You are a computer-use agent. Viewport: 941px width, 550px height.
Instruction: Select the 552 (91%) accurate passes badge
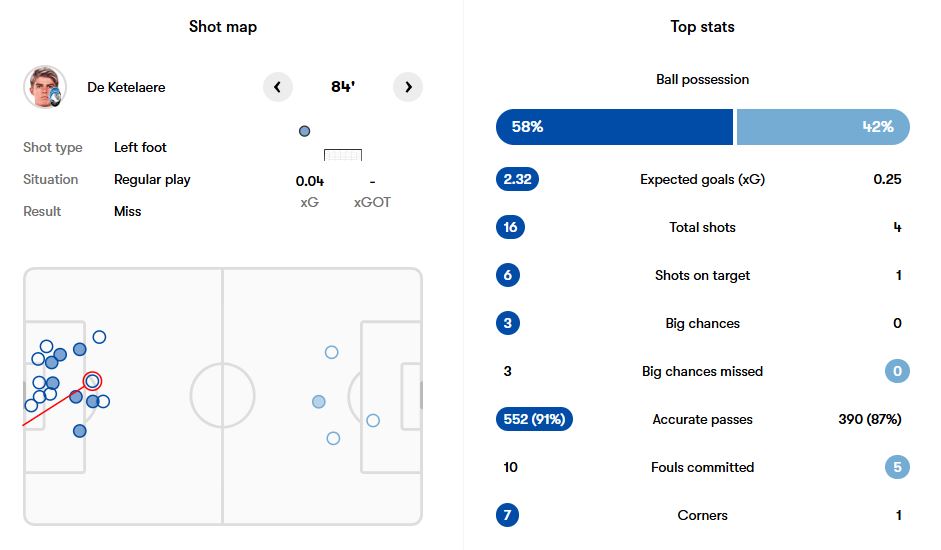535,420
